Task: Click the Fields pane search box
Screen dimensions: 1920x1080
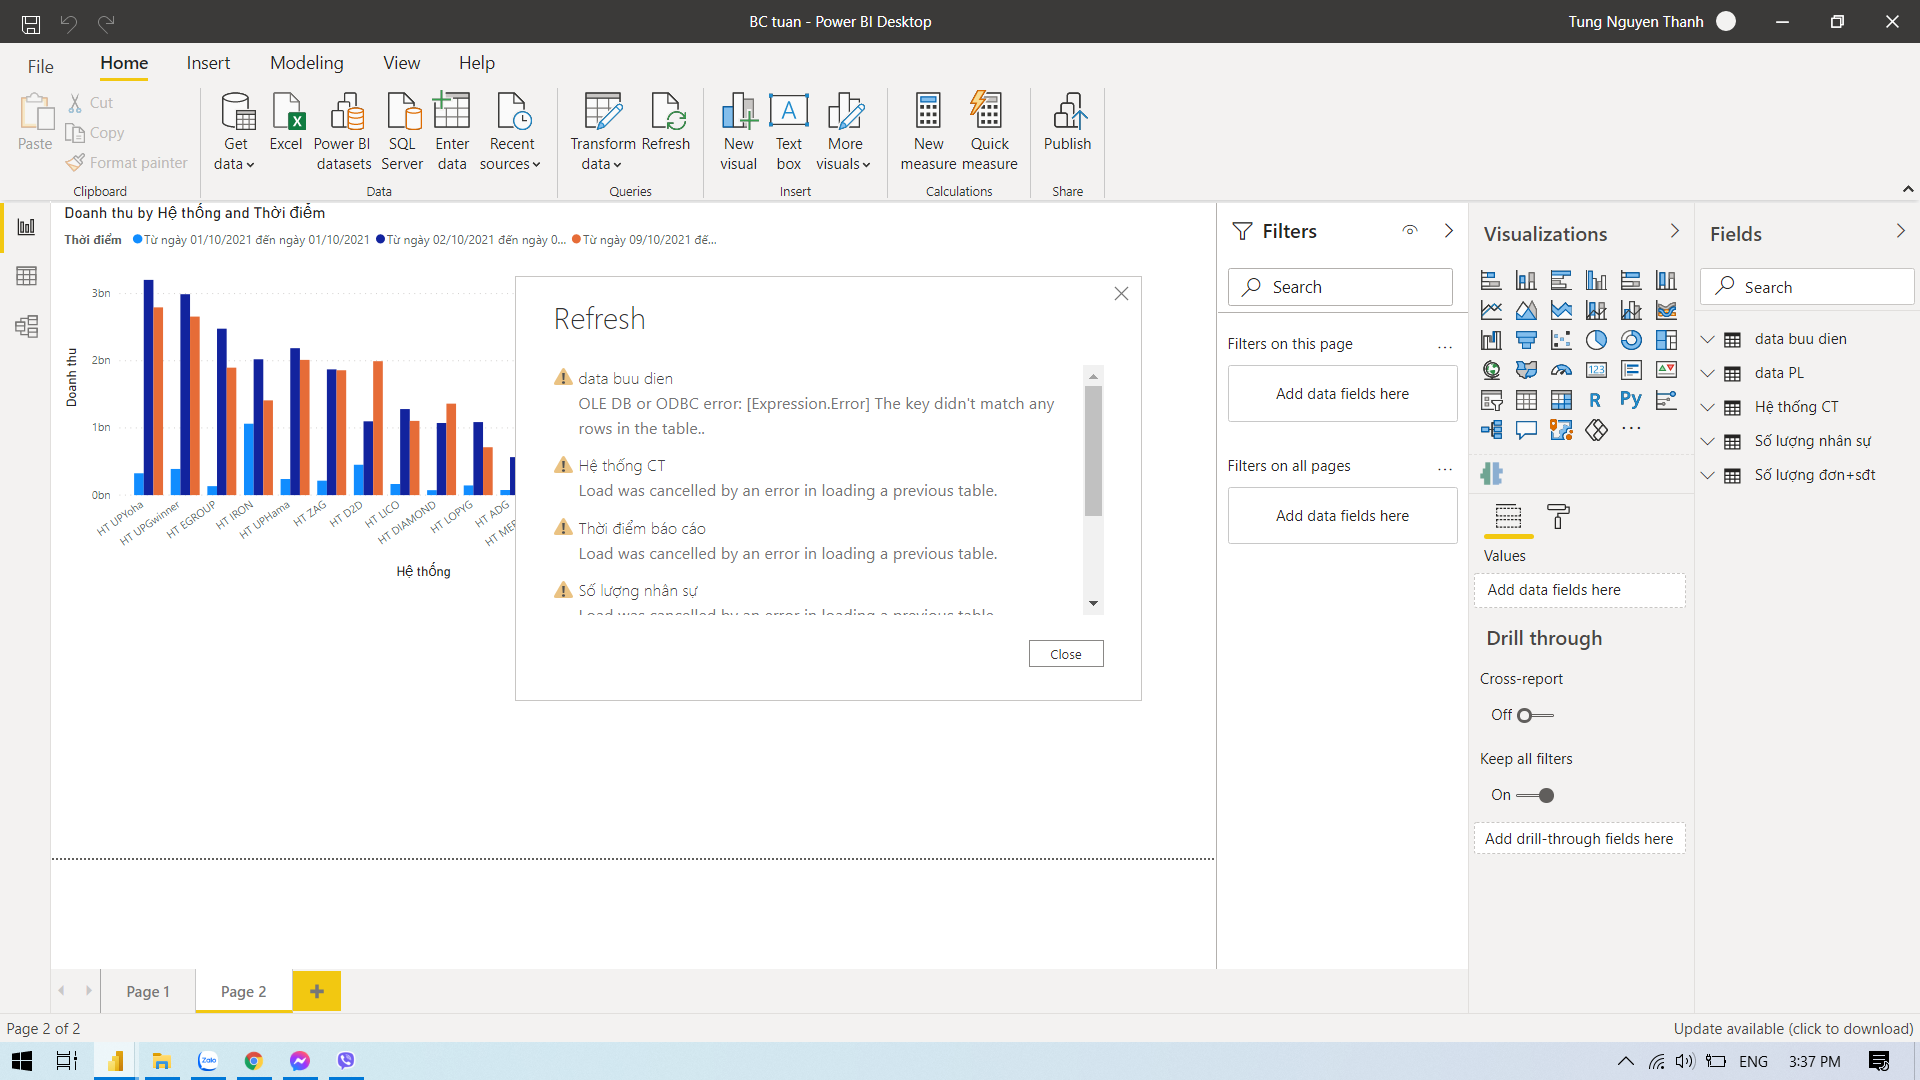Action: pos(1807,287)
